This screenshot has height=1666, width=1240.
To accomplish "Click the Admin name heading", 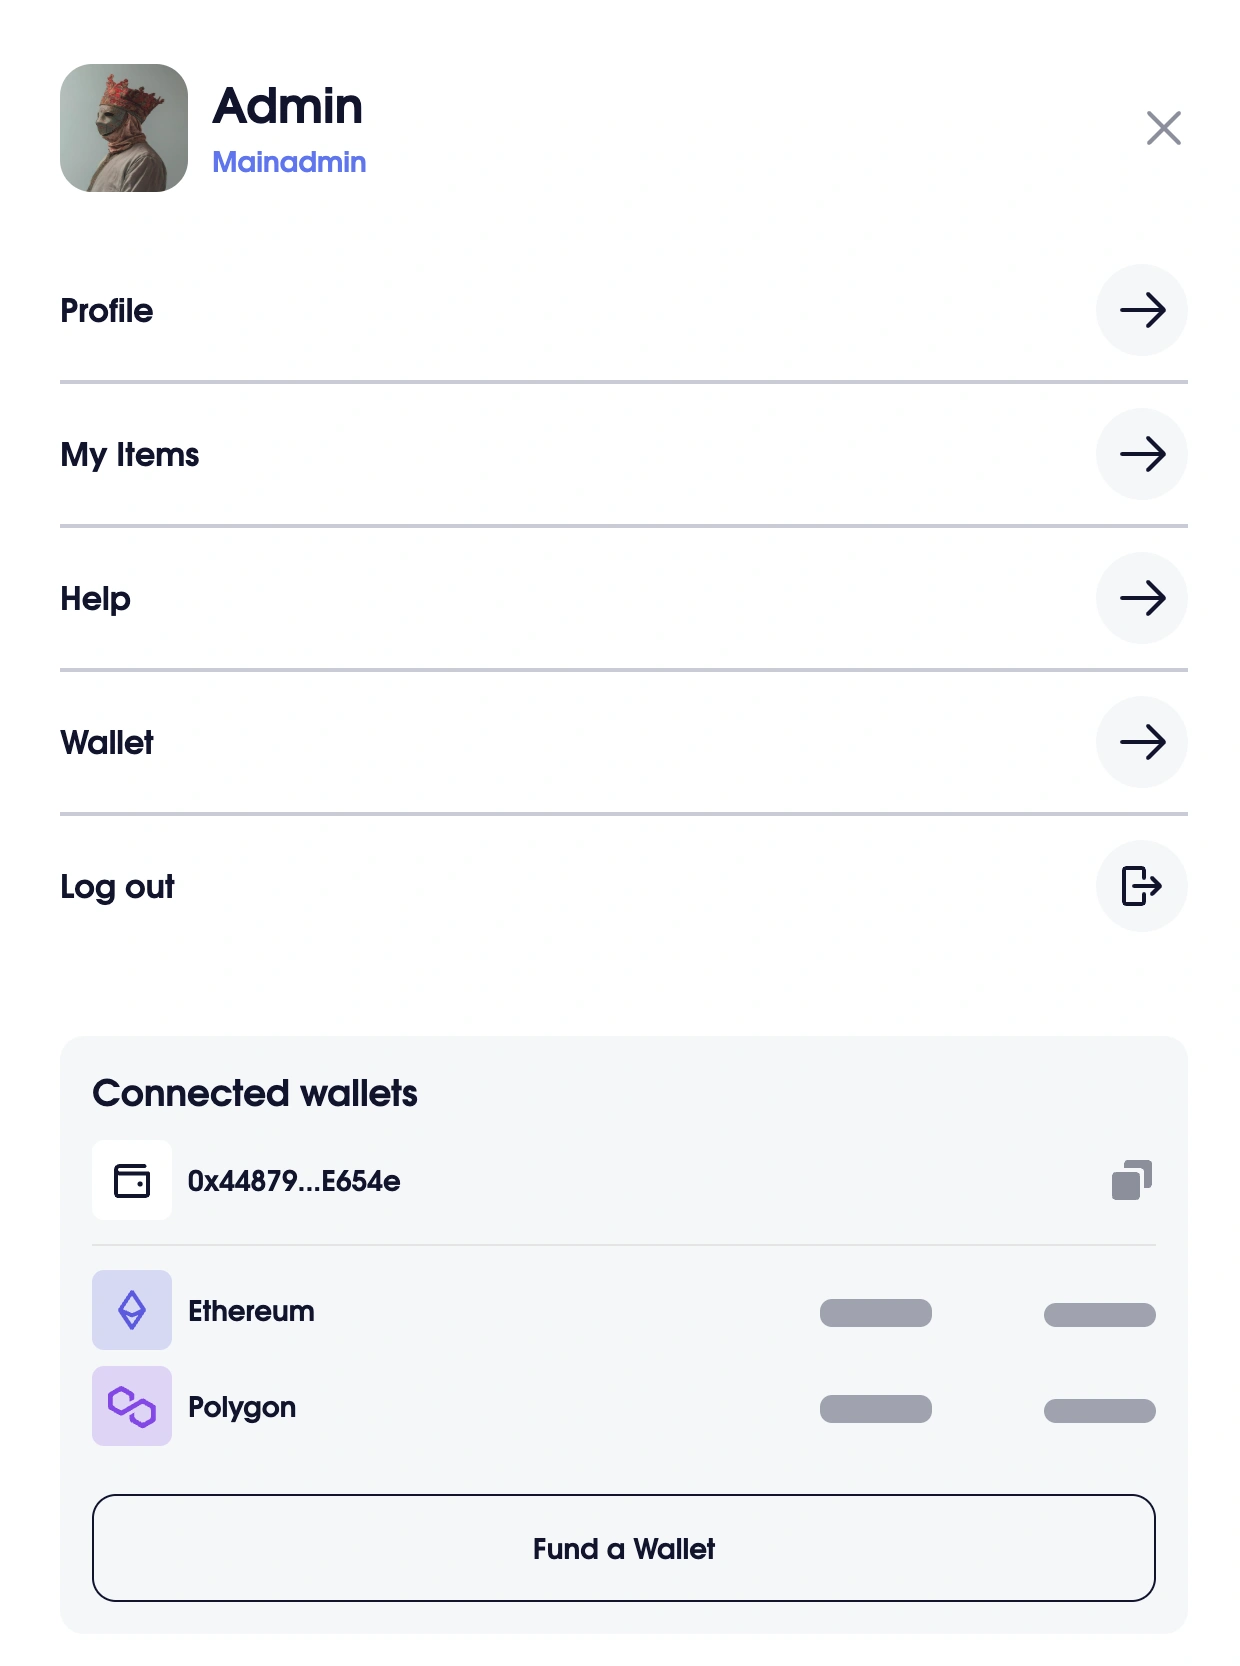I will 288,106.
